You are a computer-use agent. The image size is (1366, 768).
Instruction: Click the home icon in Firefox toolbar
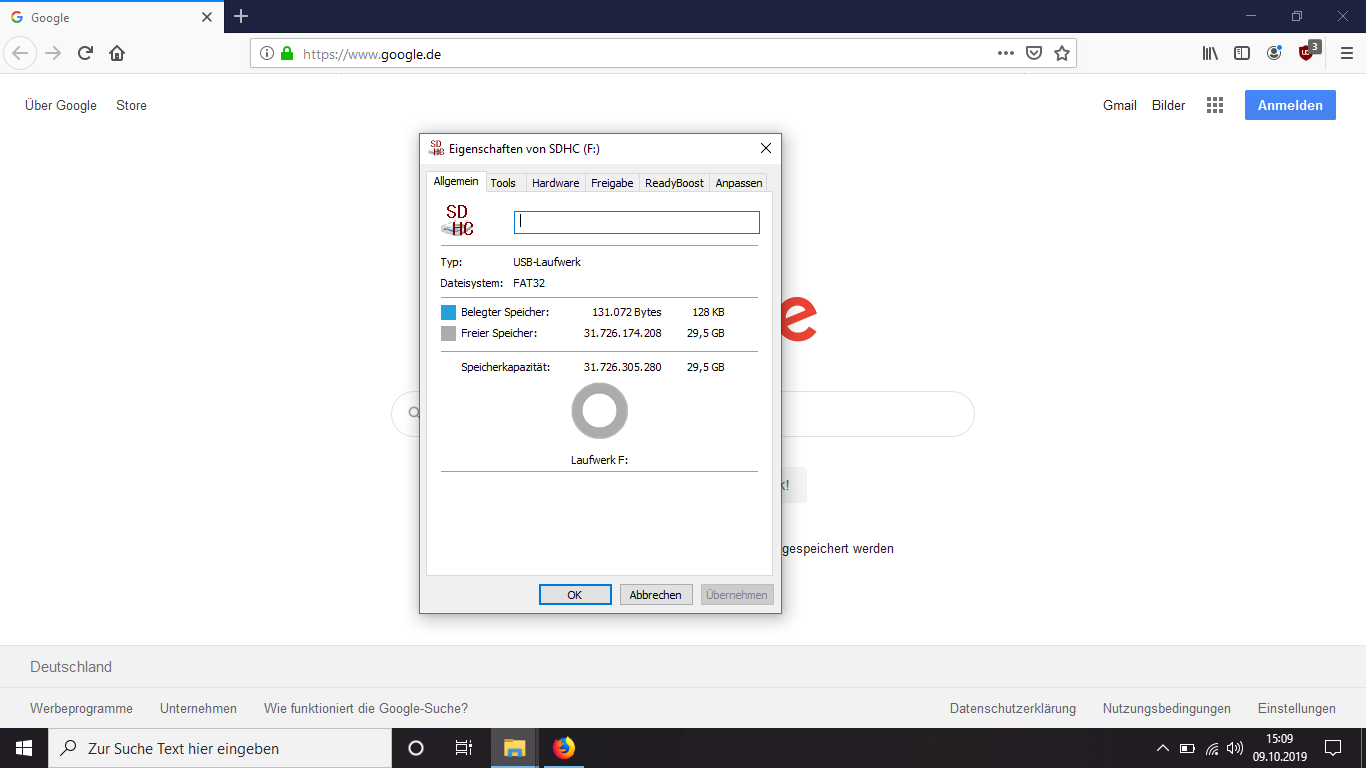point(116,53)
